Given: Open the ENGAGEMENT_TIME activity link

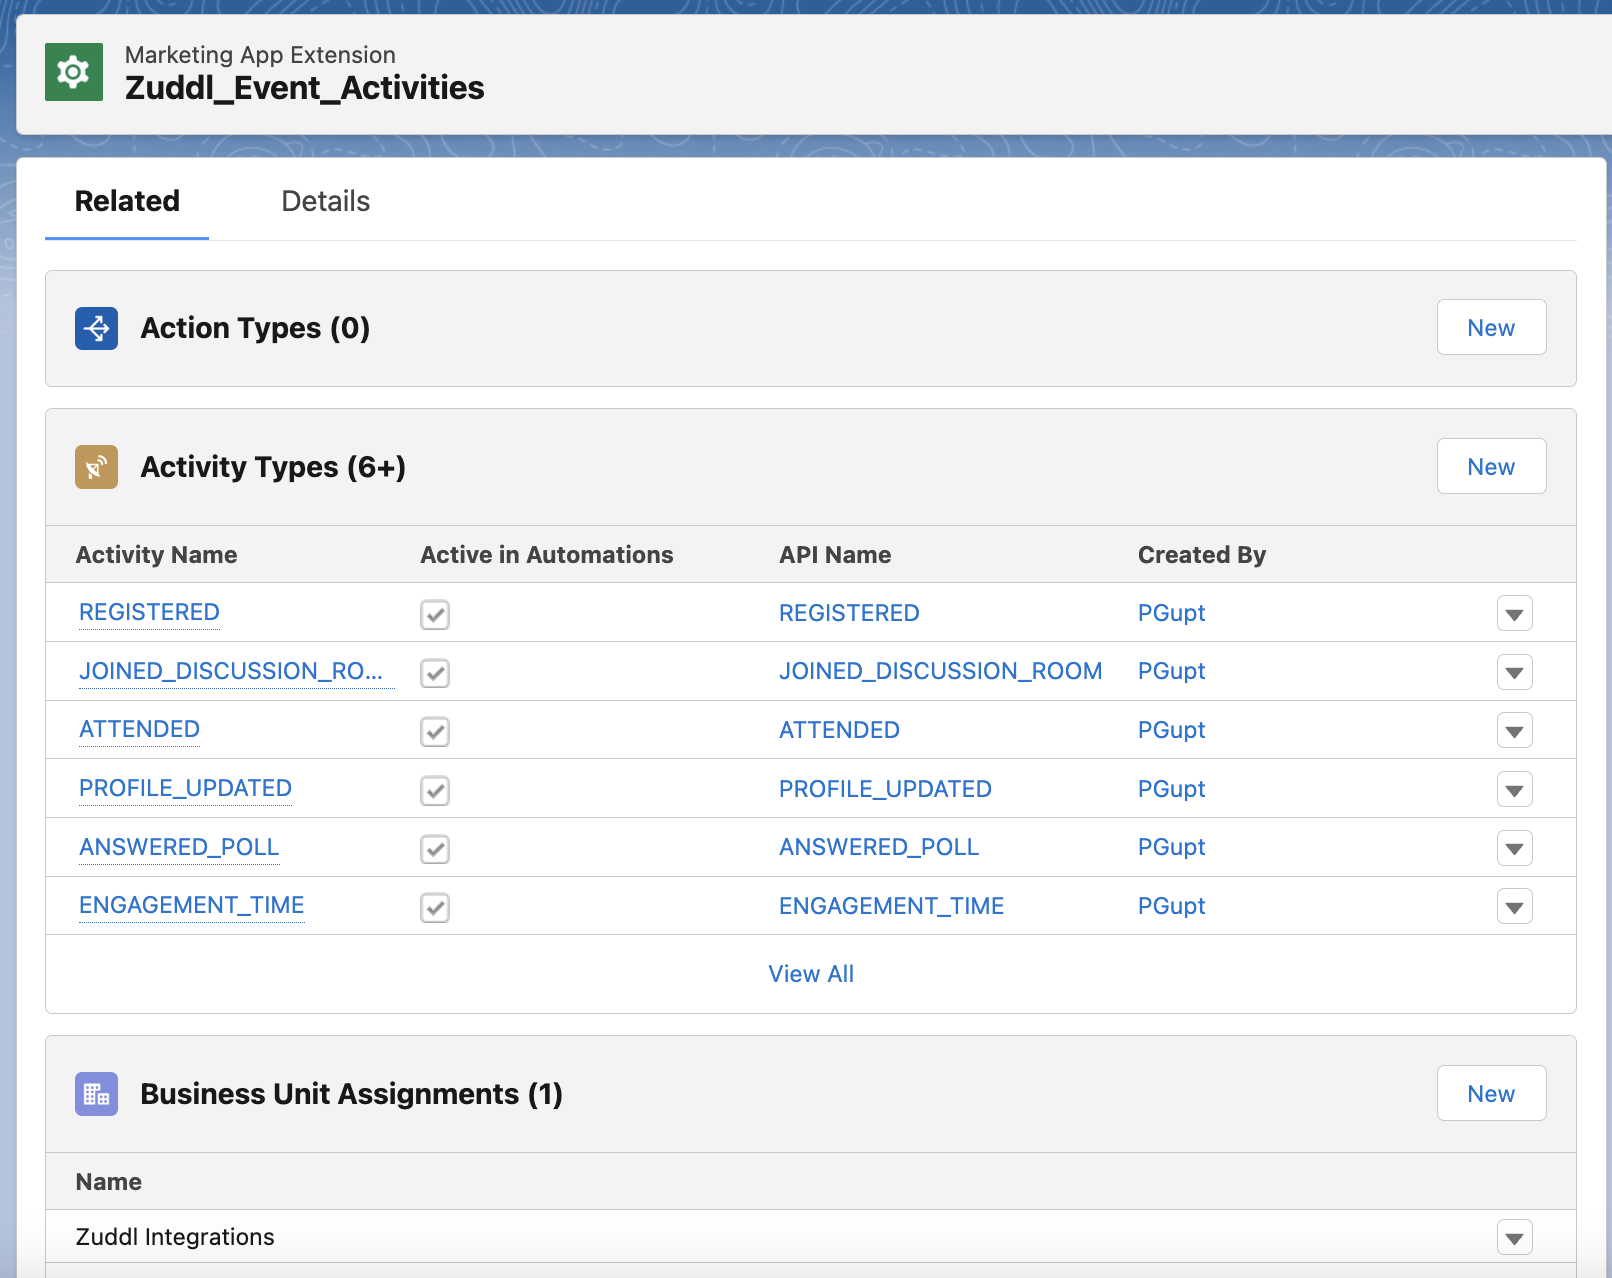Looking at the screenshot, I should [191, 905].
